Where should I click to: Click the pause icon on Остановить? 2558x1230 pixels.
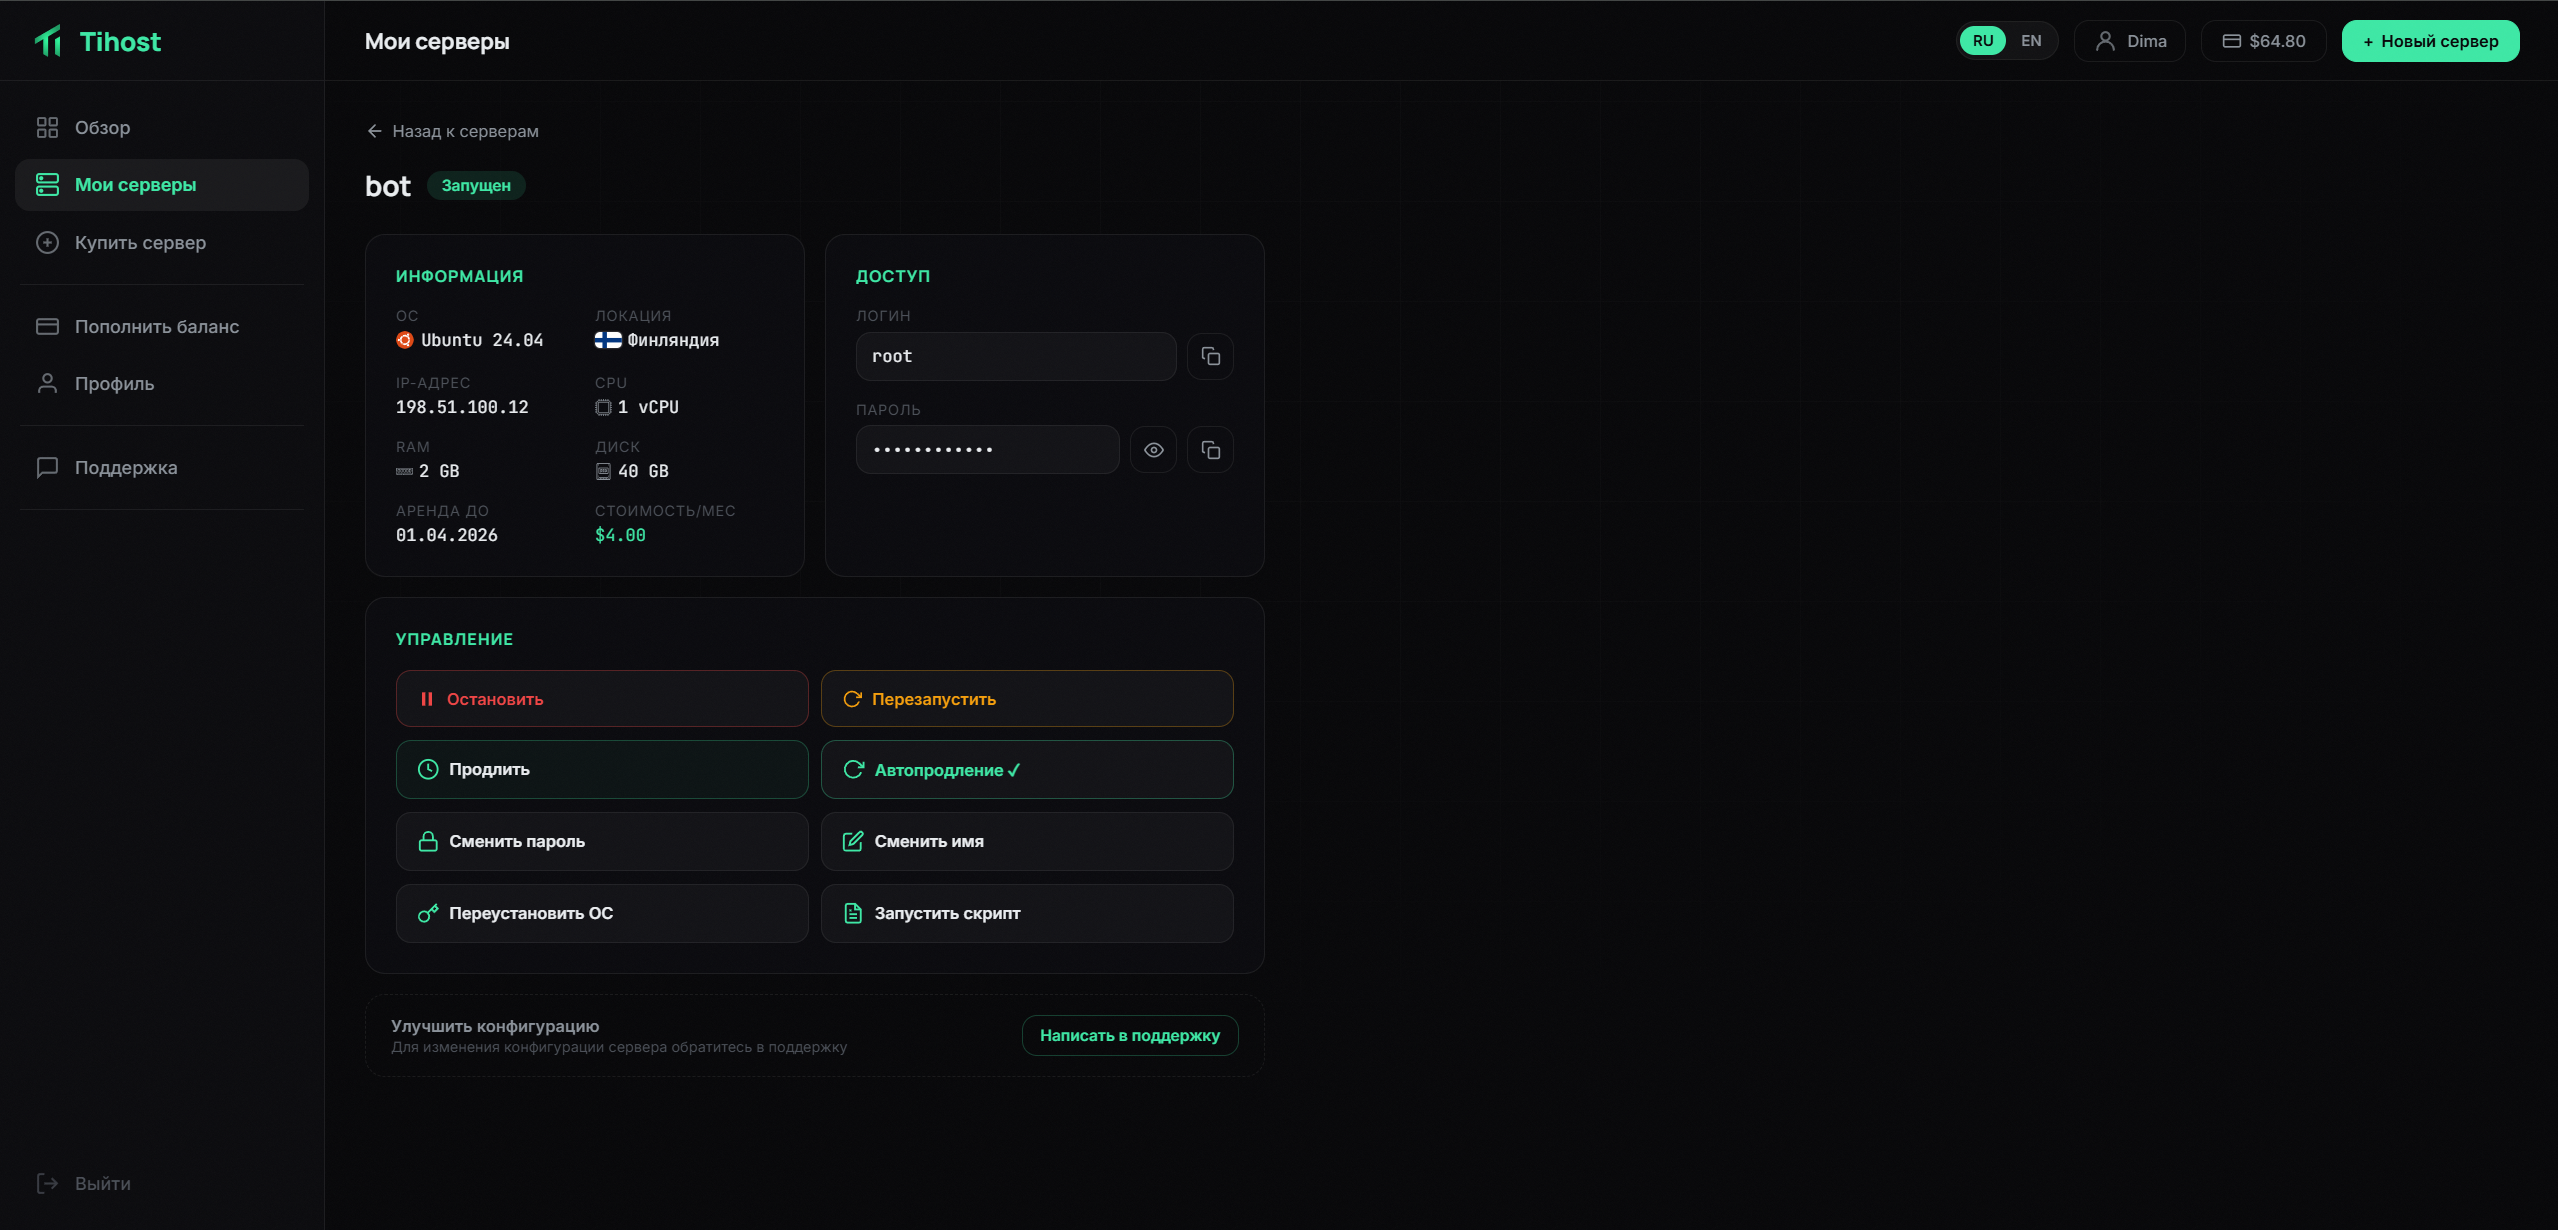pos(427,699)
